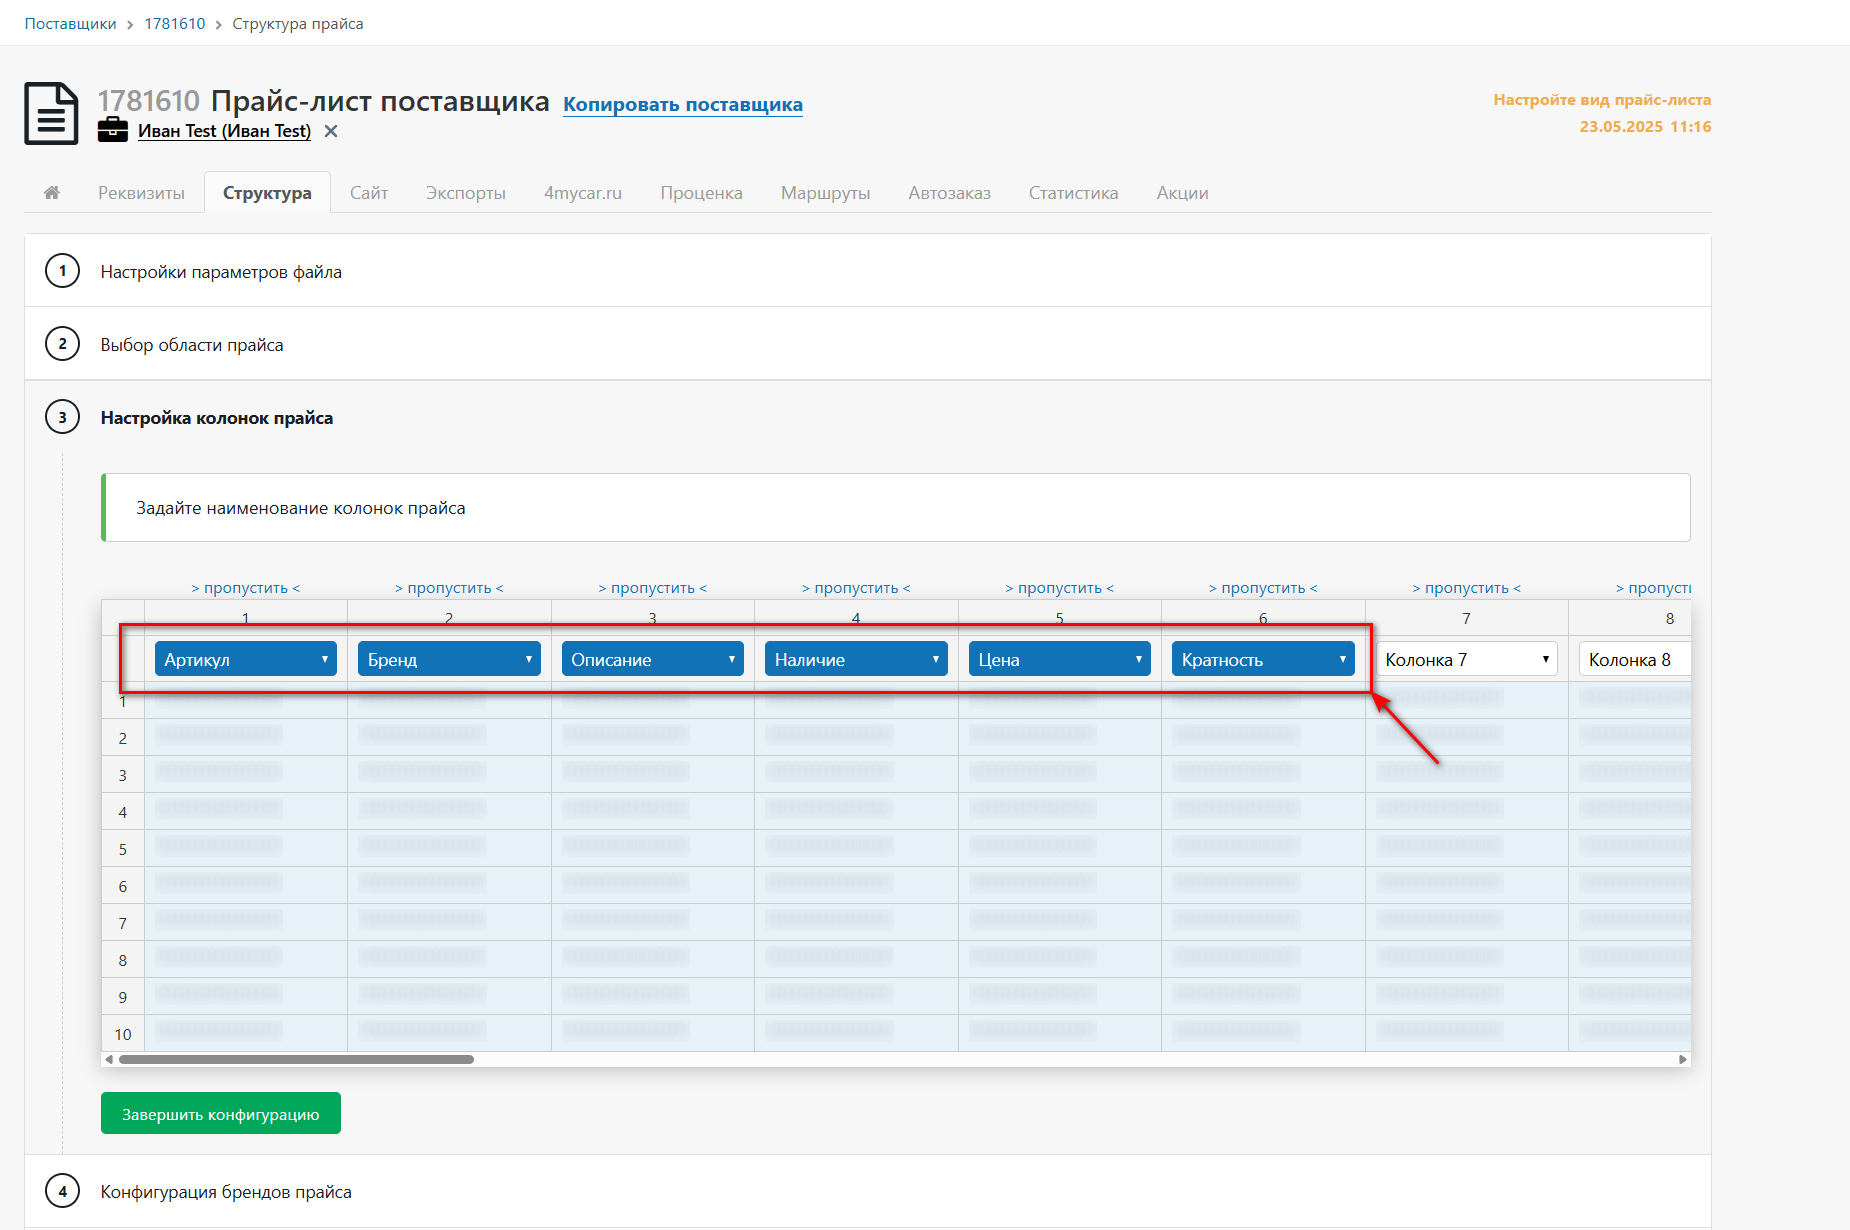Select table row number 10
The width and height of the screenshot is (1850, 1230).
123,1034
